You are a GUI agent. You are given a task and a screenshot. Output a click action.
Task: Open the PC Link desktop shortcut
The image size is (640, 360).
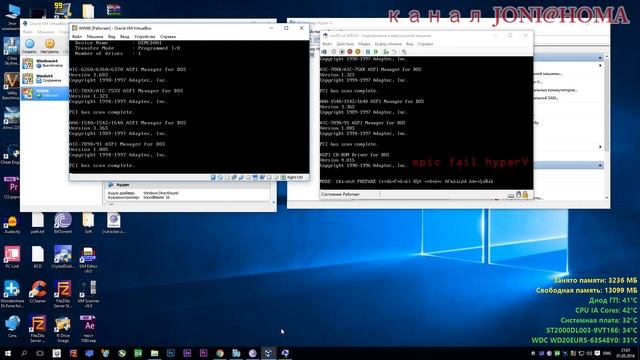coord(12,257)
